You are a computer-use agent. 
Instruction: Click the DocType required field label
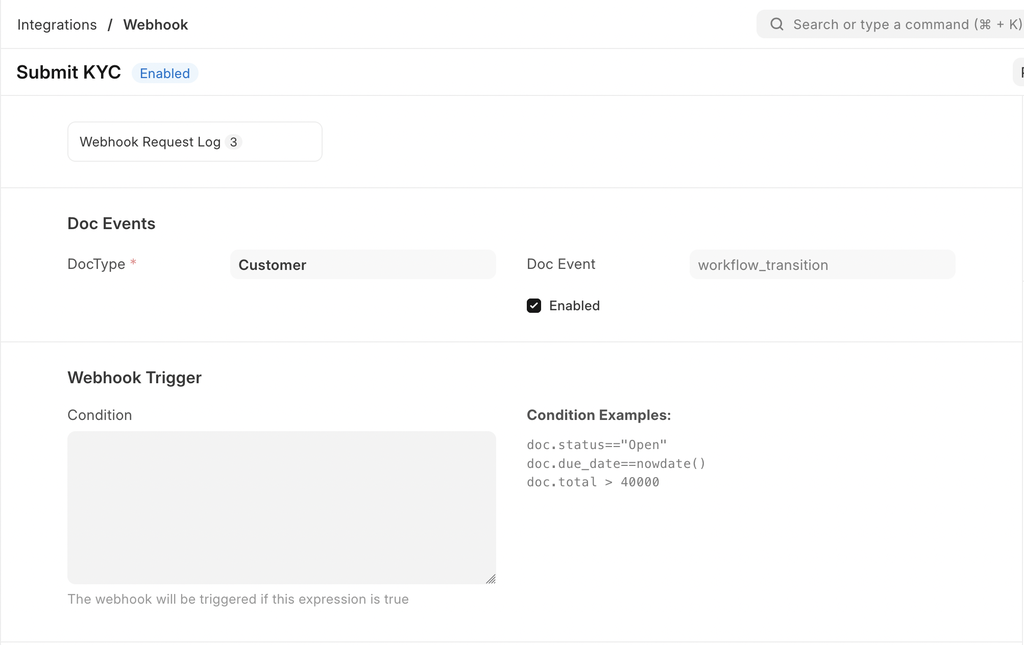tap(95, 263)
